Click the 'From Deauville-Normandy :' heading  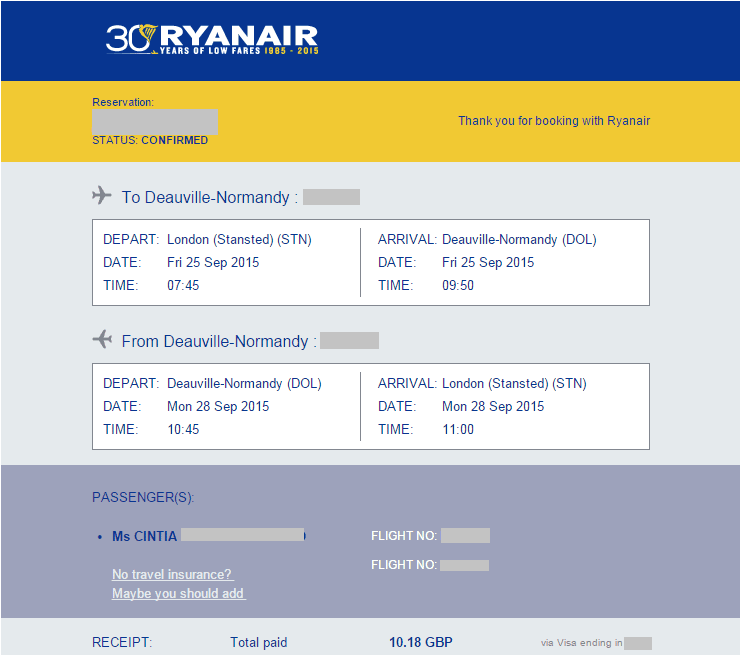(x=219, y=341)
